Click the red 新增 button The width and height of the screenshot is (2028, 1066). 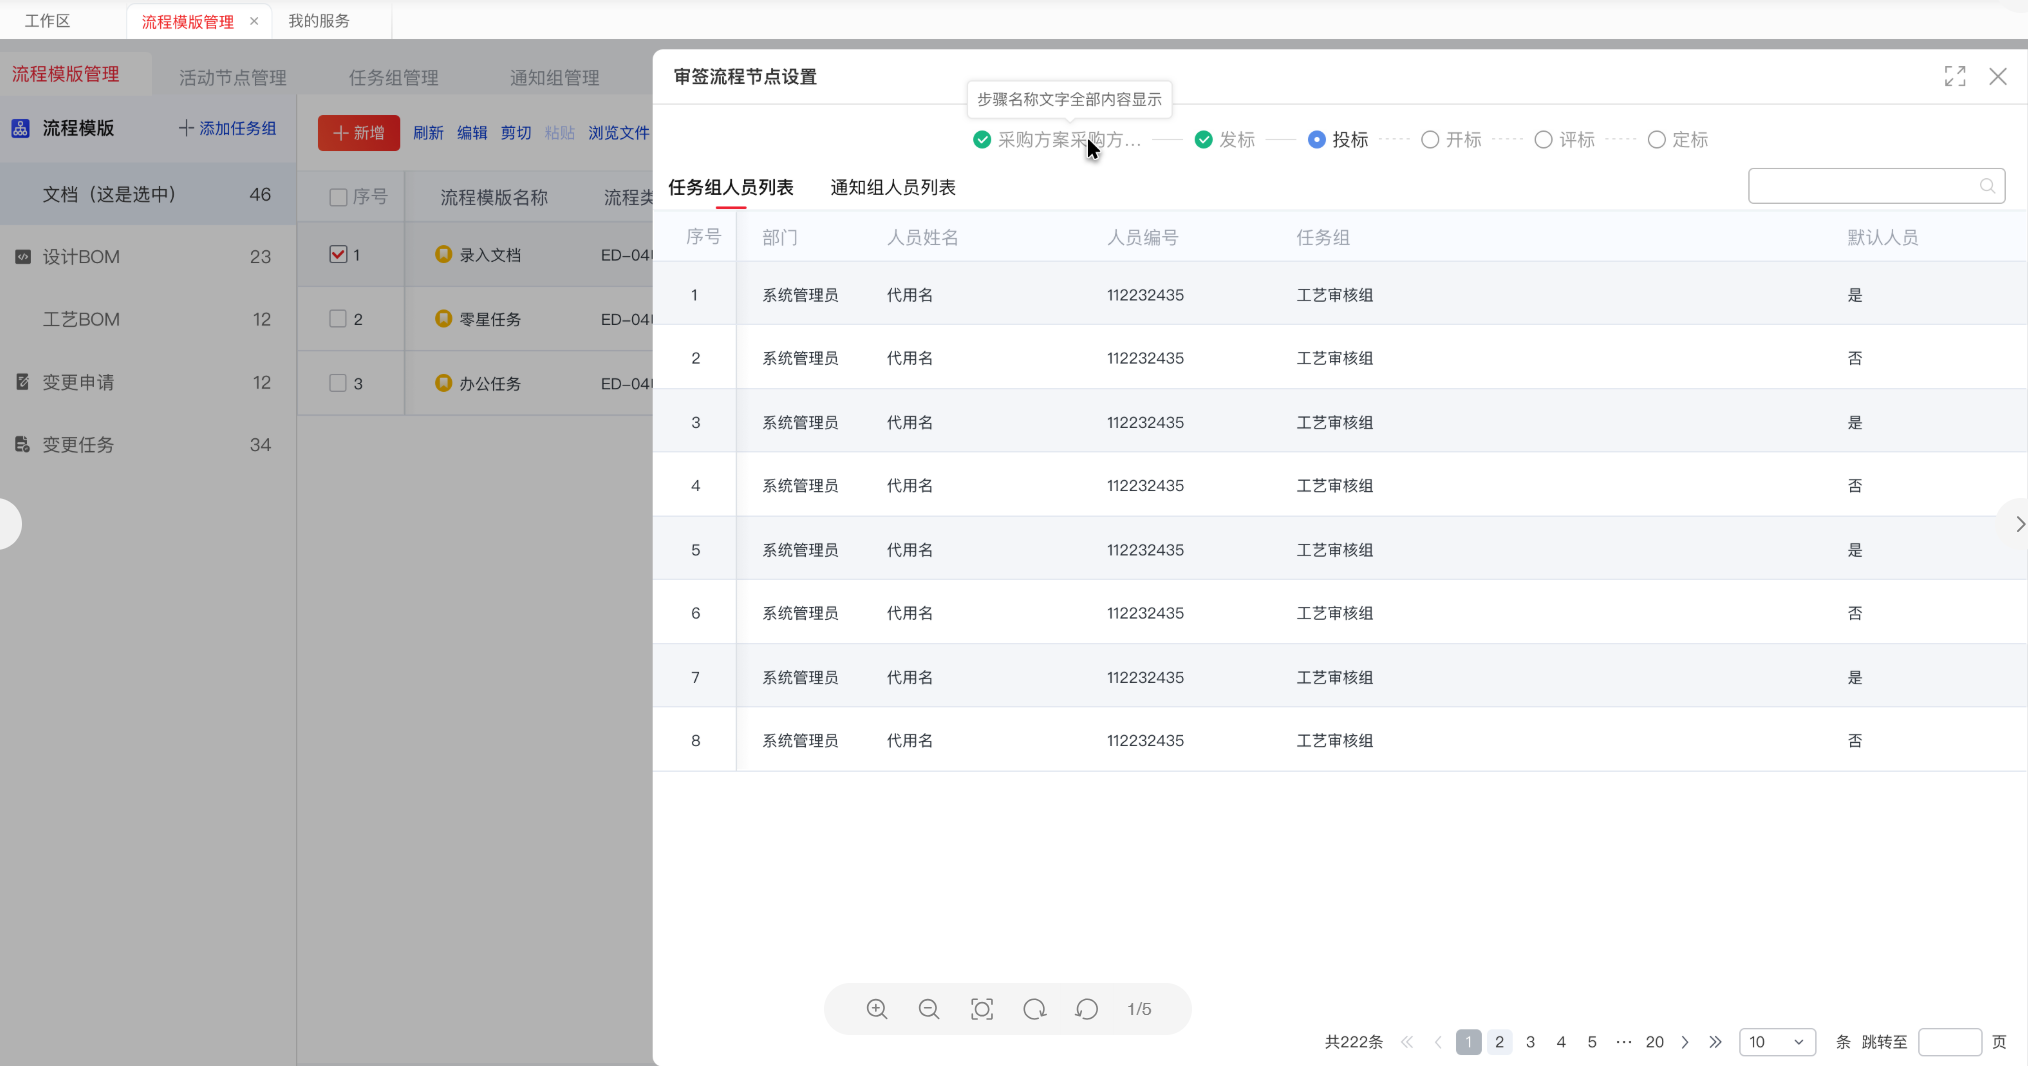pos(358,132)
